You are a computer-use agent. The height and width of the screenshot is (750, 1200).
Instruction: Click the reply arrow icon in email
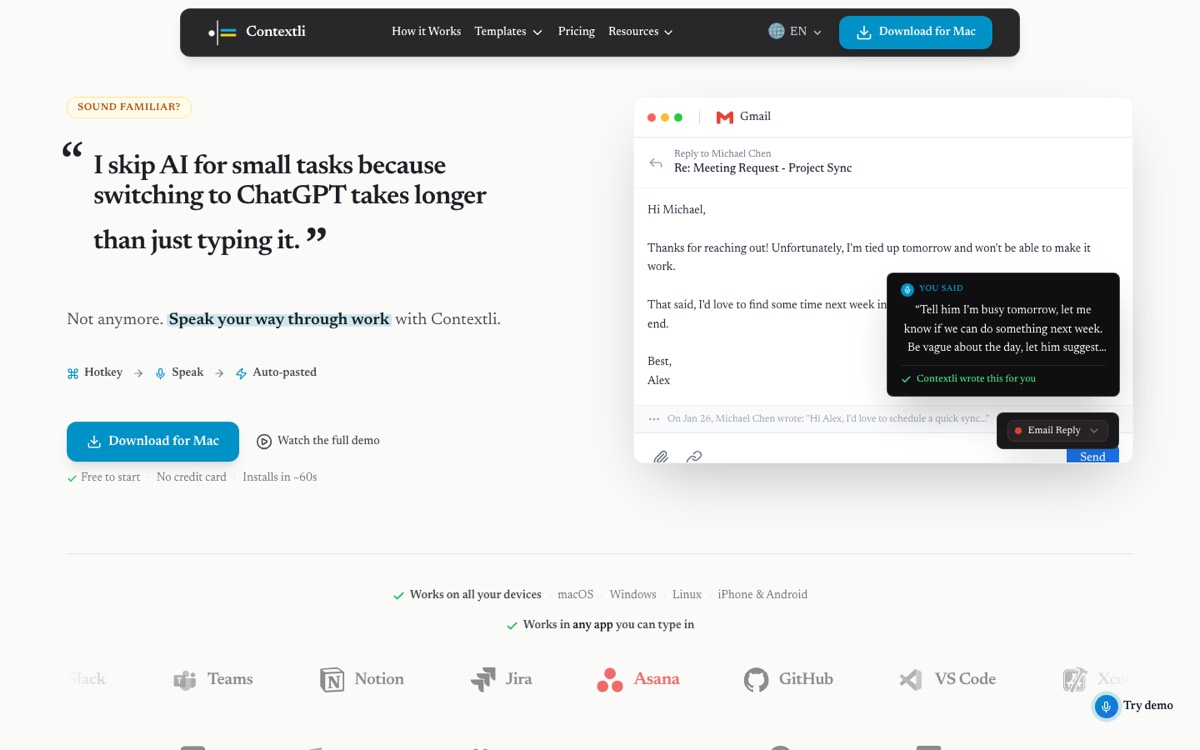click(x=656, y=163)
